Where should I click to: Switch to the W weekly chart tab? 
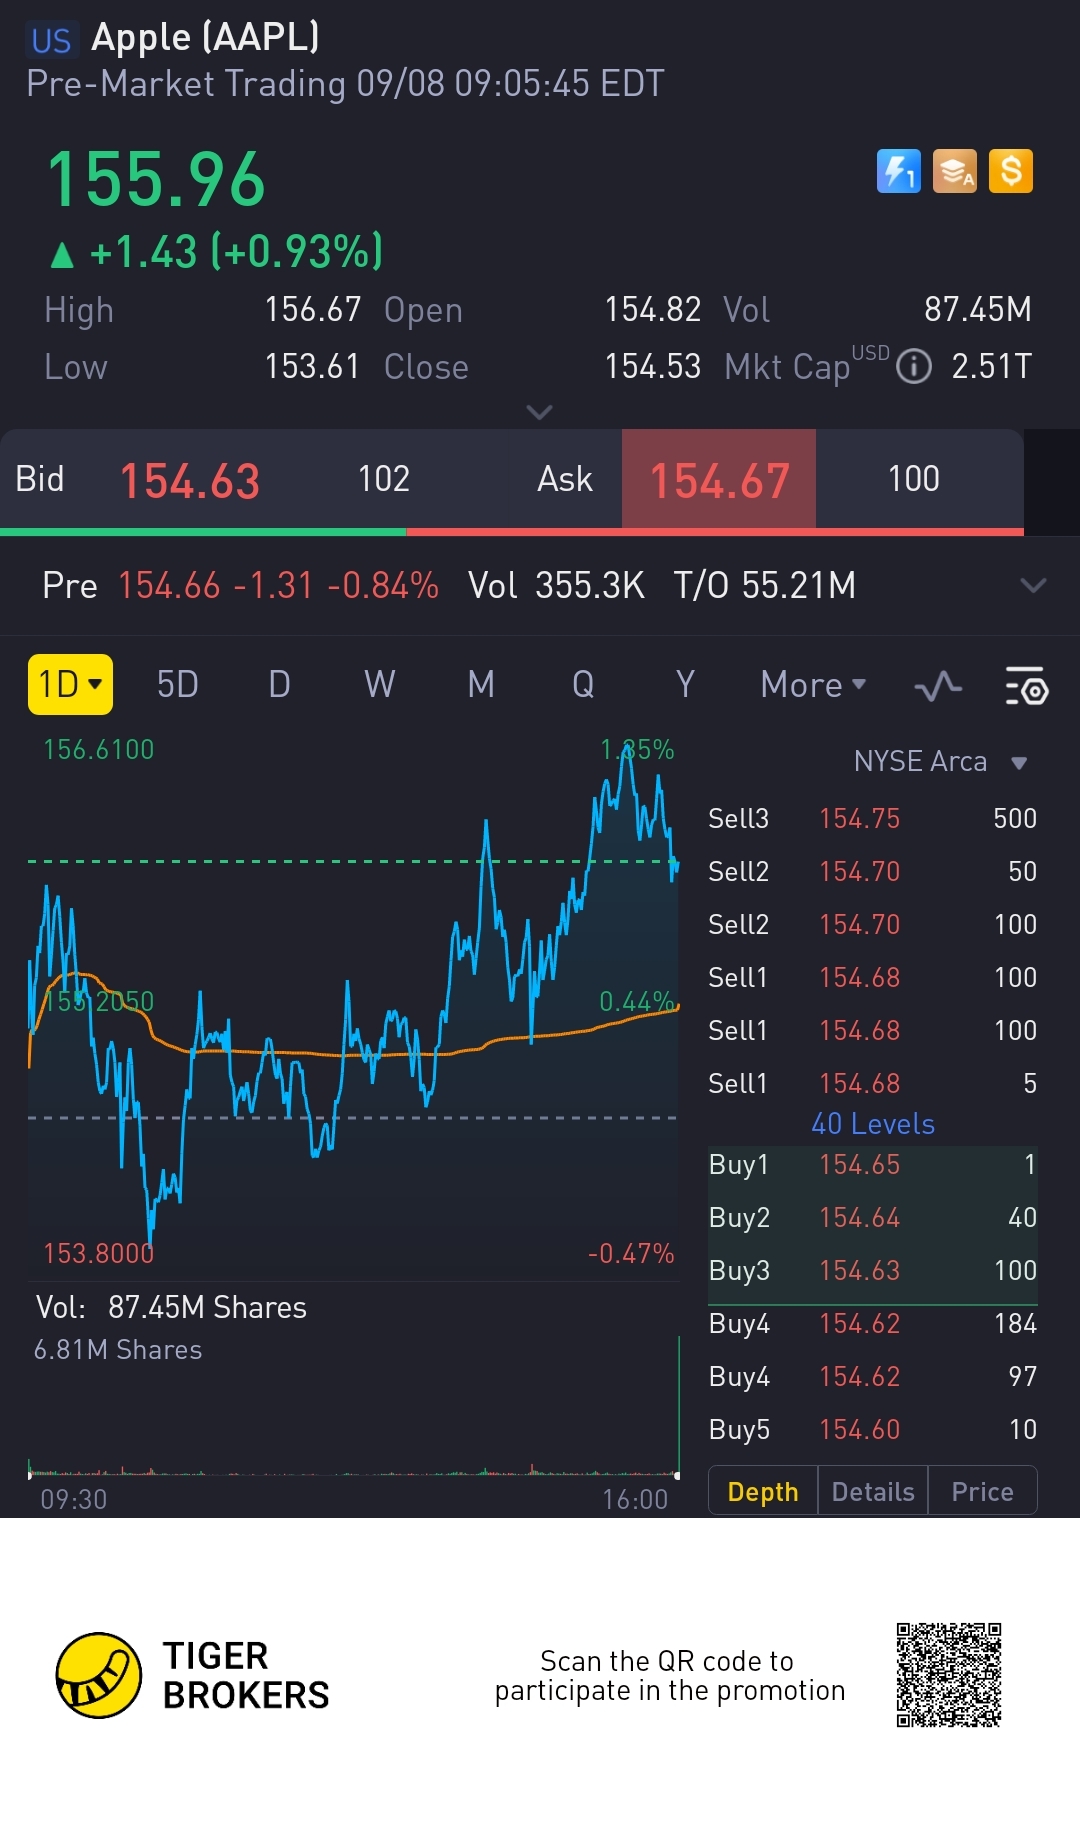pyautogui.click(x=379, y=685)
